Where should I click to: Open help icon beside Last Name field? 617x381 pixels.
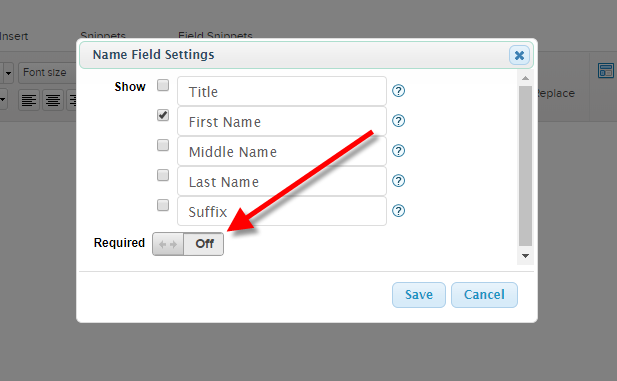tap(398, 181)
